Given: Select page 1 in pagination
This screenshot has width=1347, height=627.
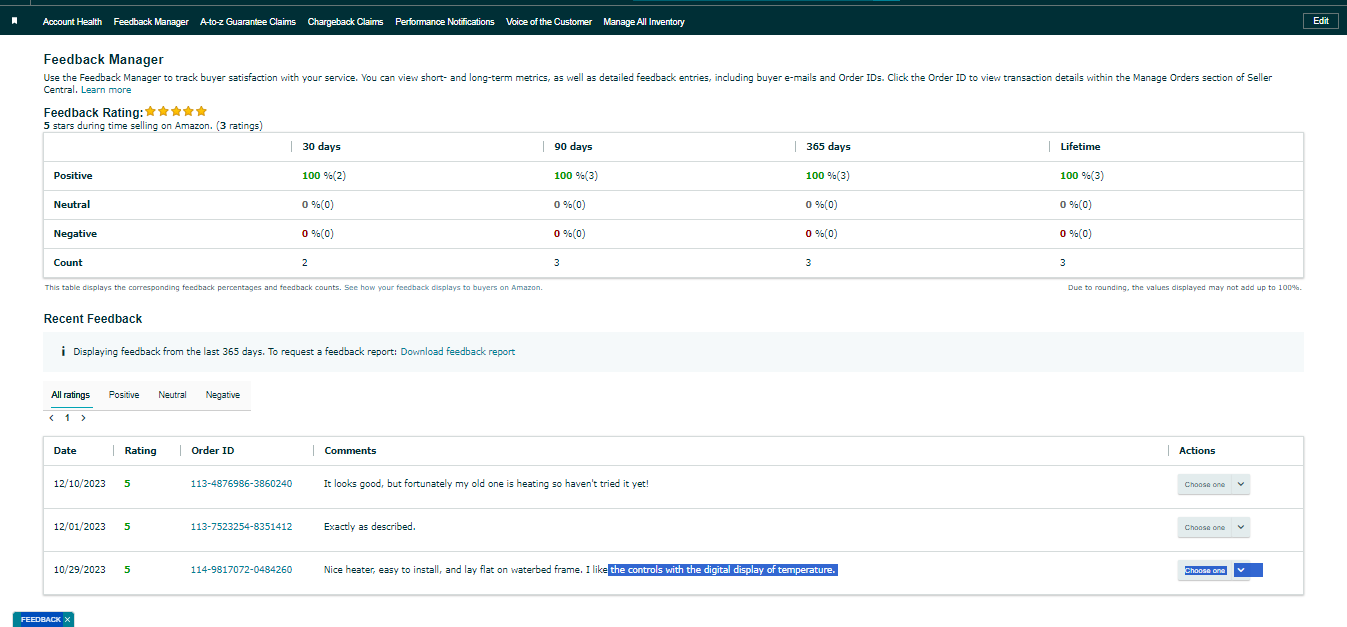Looking at the screenshot, I should pos(67,418).
